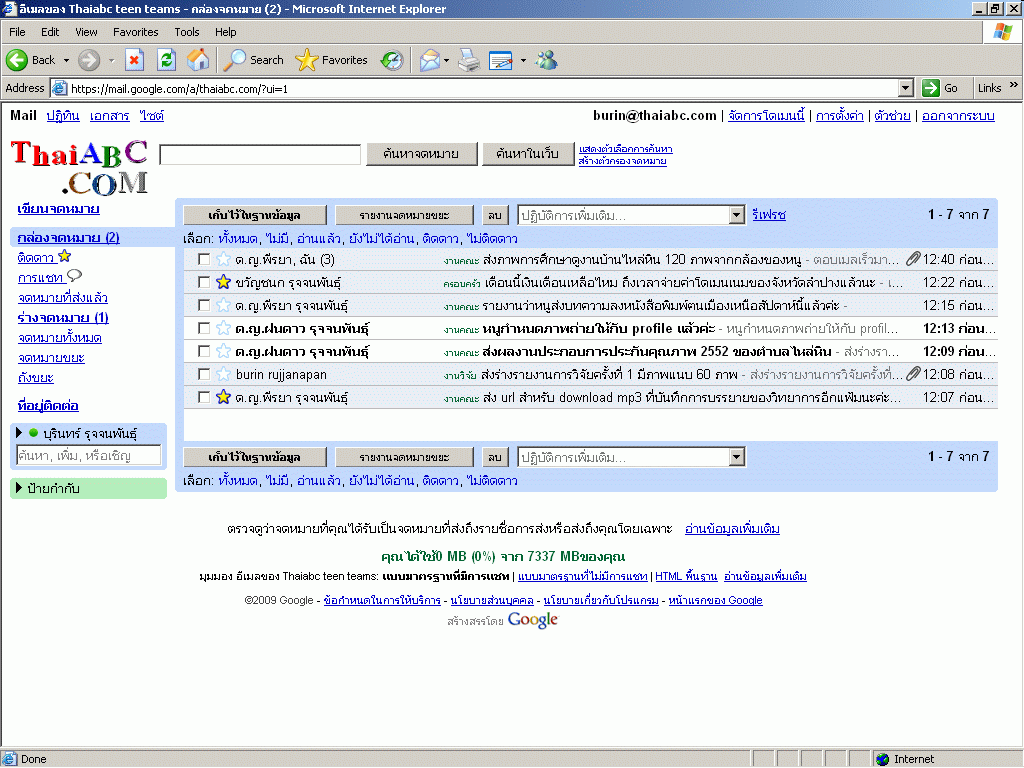1024x768 pixels.
Task: Click the ThaiABC.COM logo
Action: [x=80, y=166]
